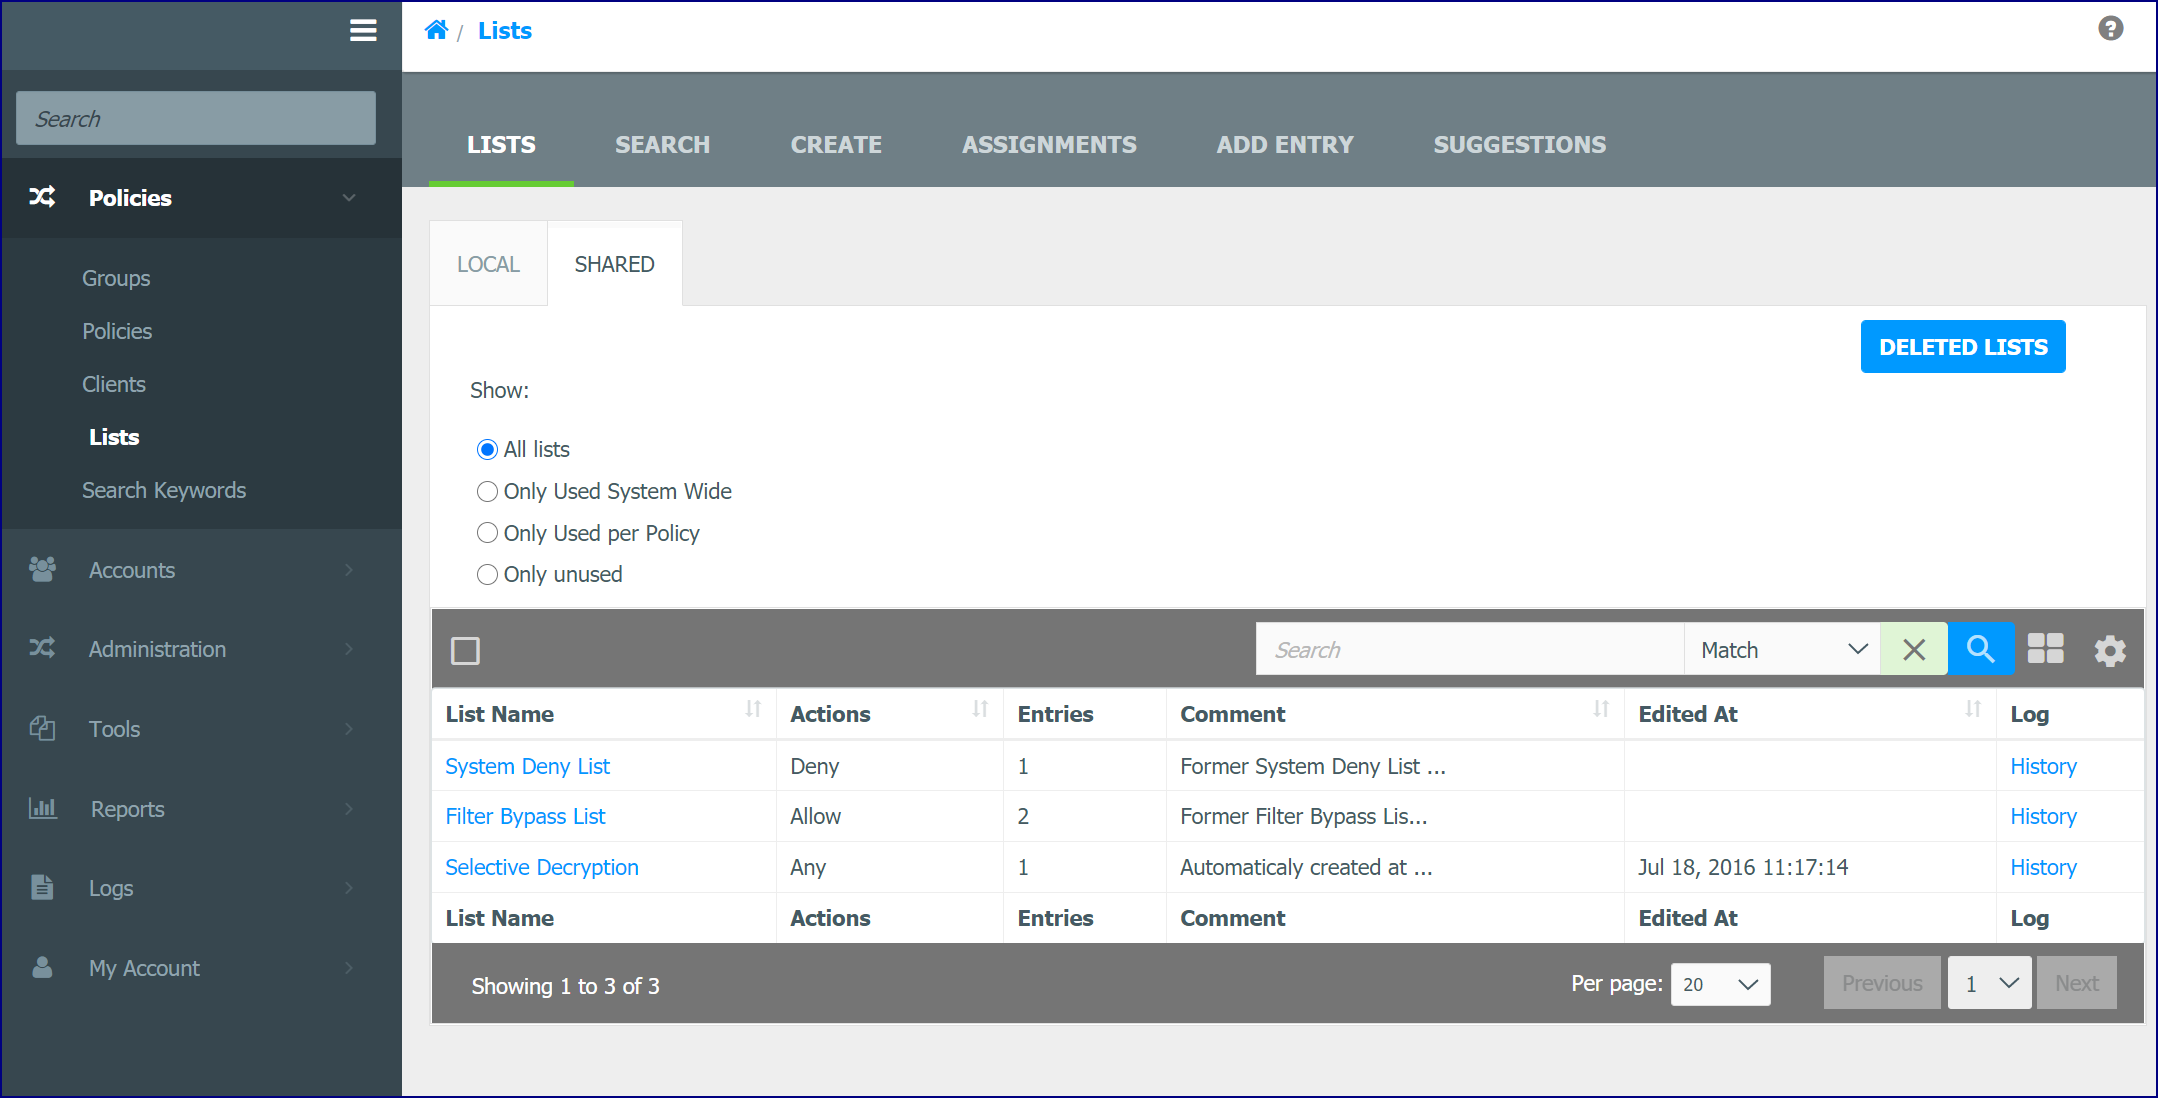Click the Policies shuffle icon in sidebar
Viewport: 2158px width, 1098px height.
click(42, 197)
